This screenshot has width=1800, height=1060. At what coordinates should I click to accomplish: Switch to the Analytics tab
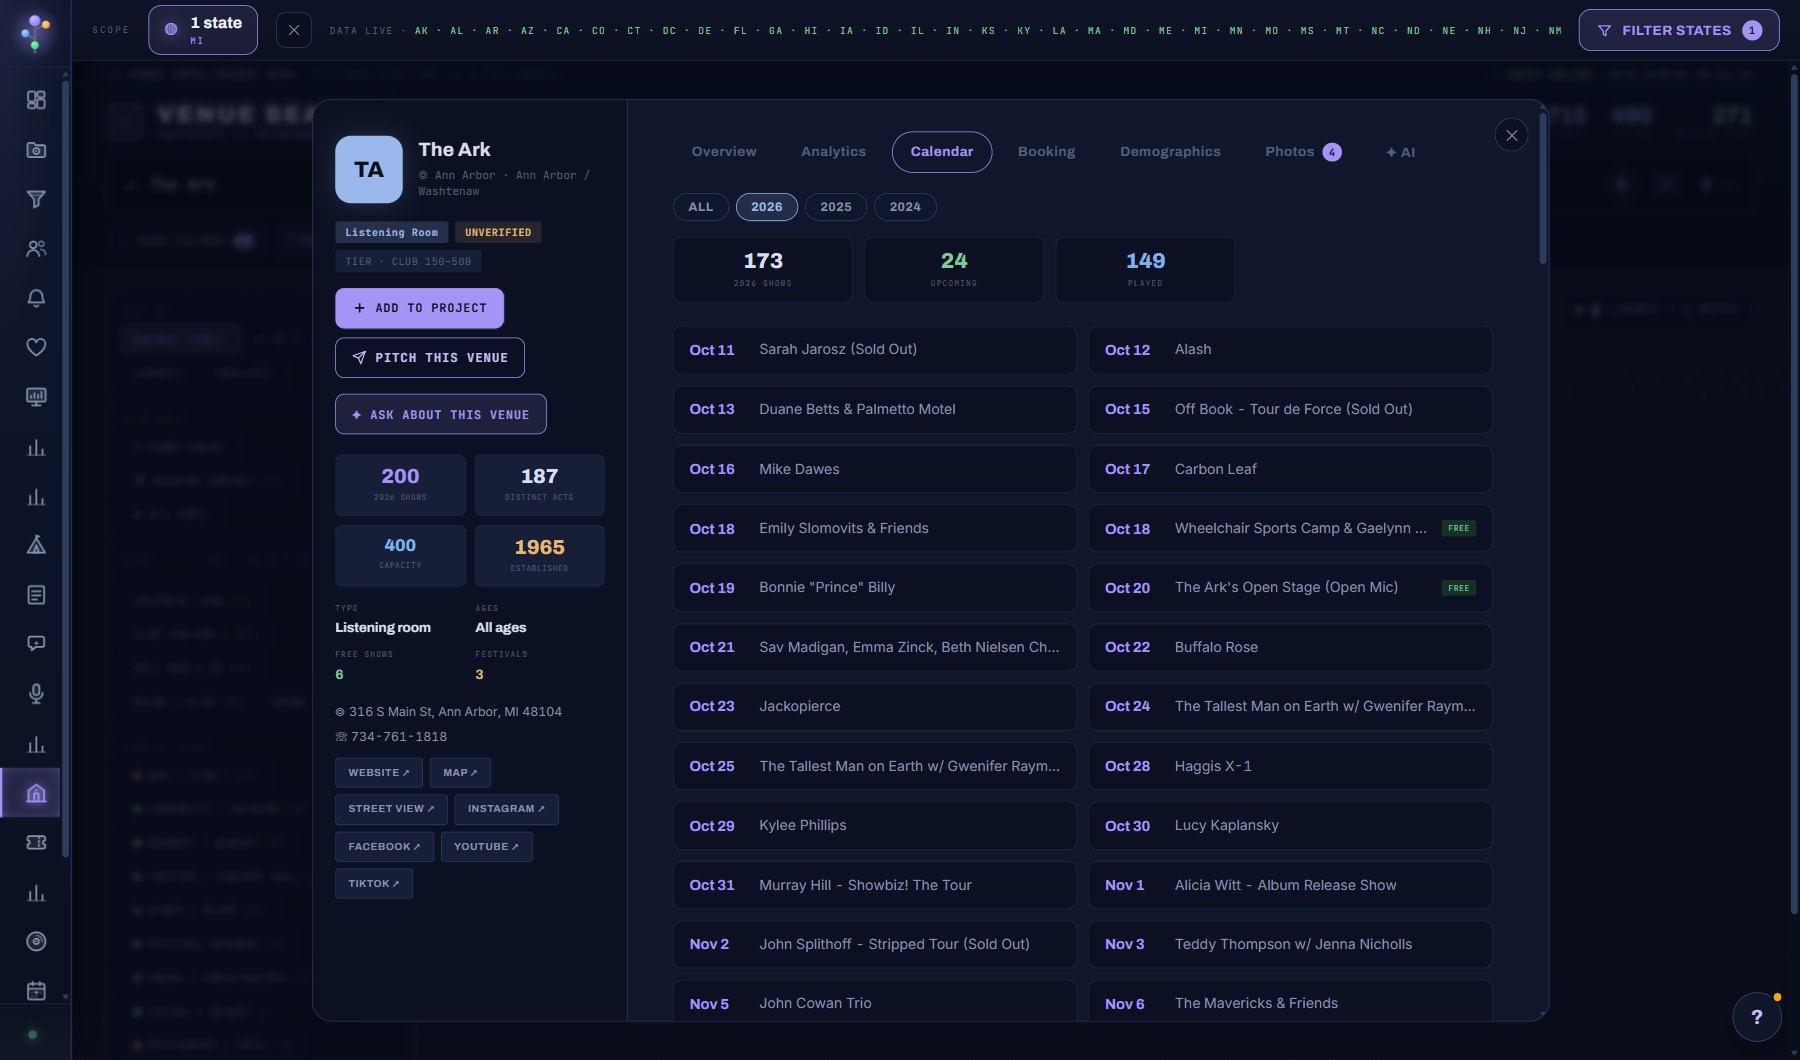tap(833, 152)
